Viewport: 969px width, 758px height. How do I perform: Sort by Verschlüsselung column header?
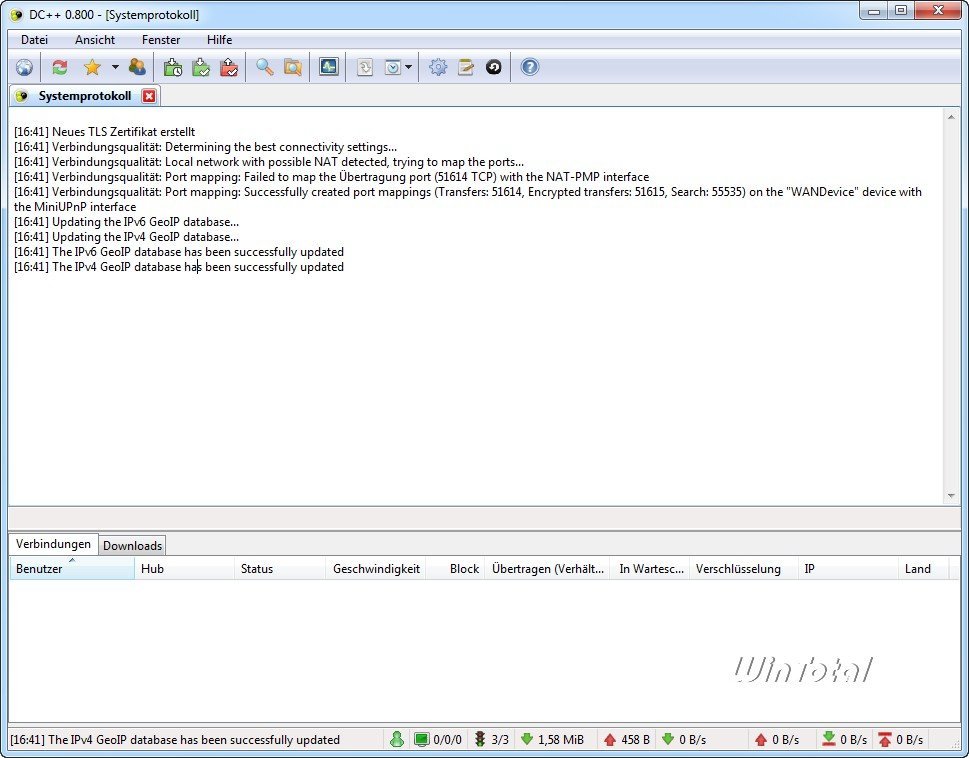[744, 568]
